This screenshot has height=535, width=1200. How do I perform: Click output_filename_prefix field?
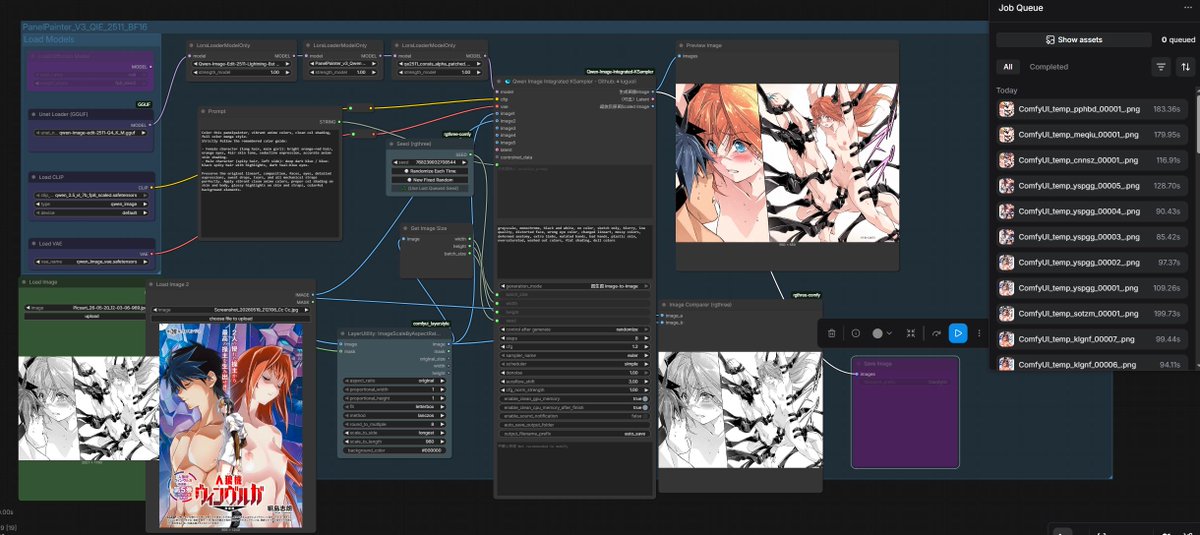(x=575, y=434)
